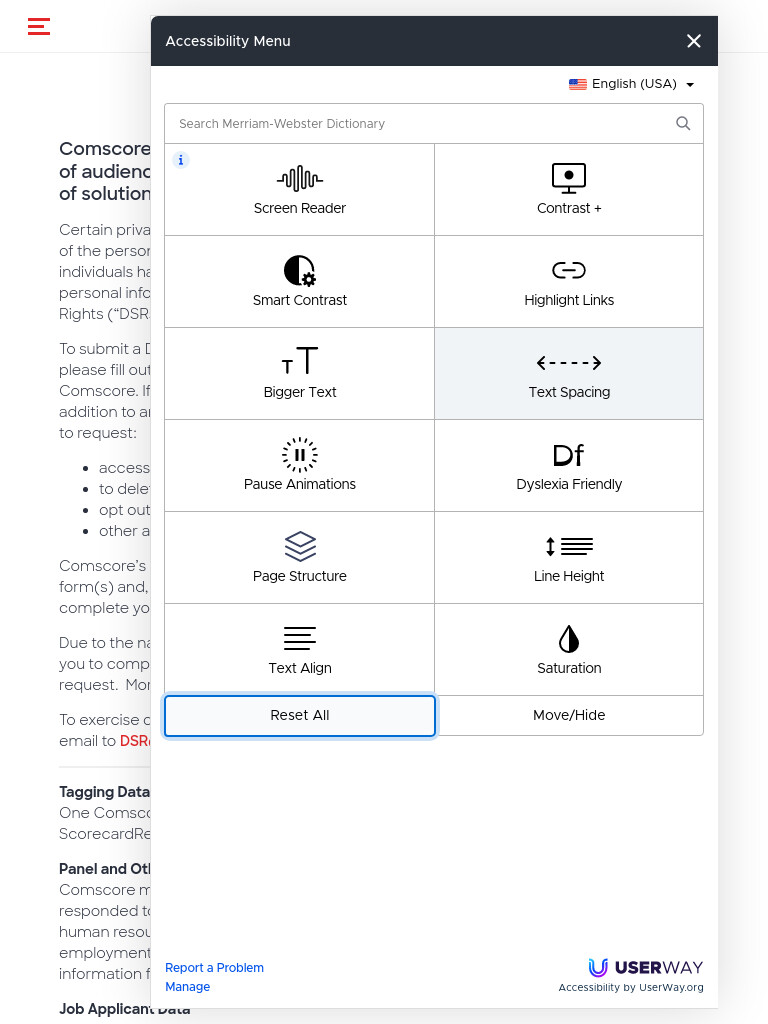The image size is (768, 1024).
Task: Click the US flag icon
Action: point(577,84)
